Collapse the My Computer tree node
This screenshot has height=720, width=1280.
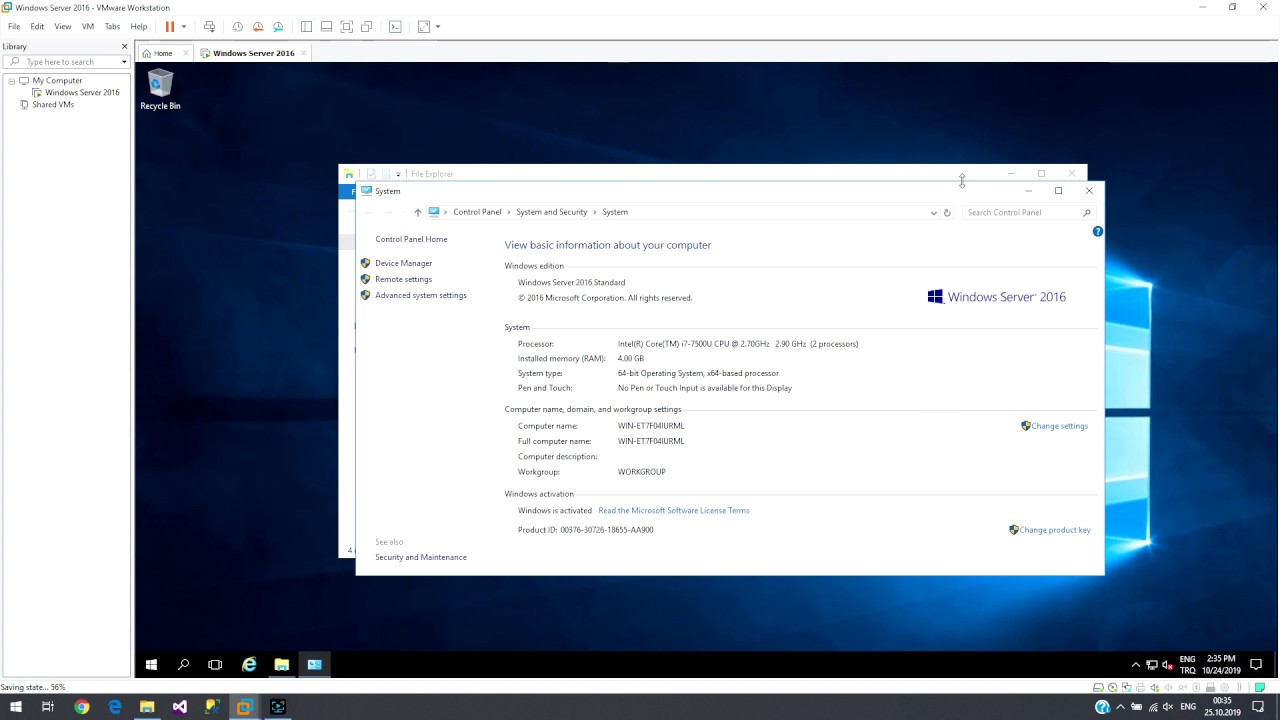pos(12,80)
